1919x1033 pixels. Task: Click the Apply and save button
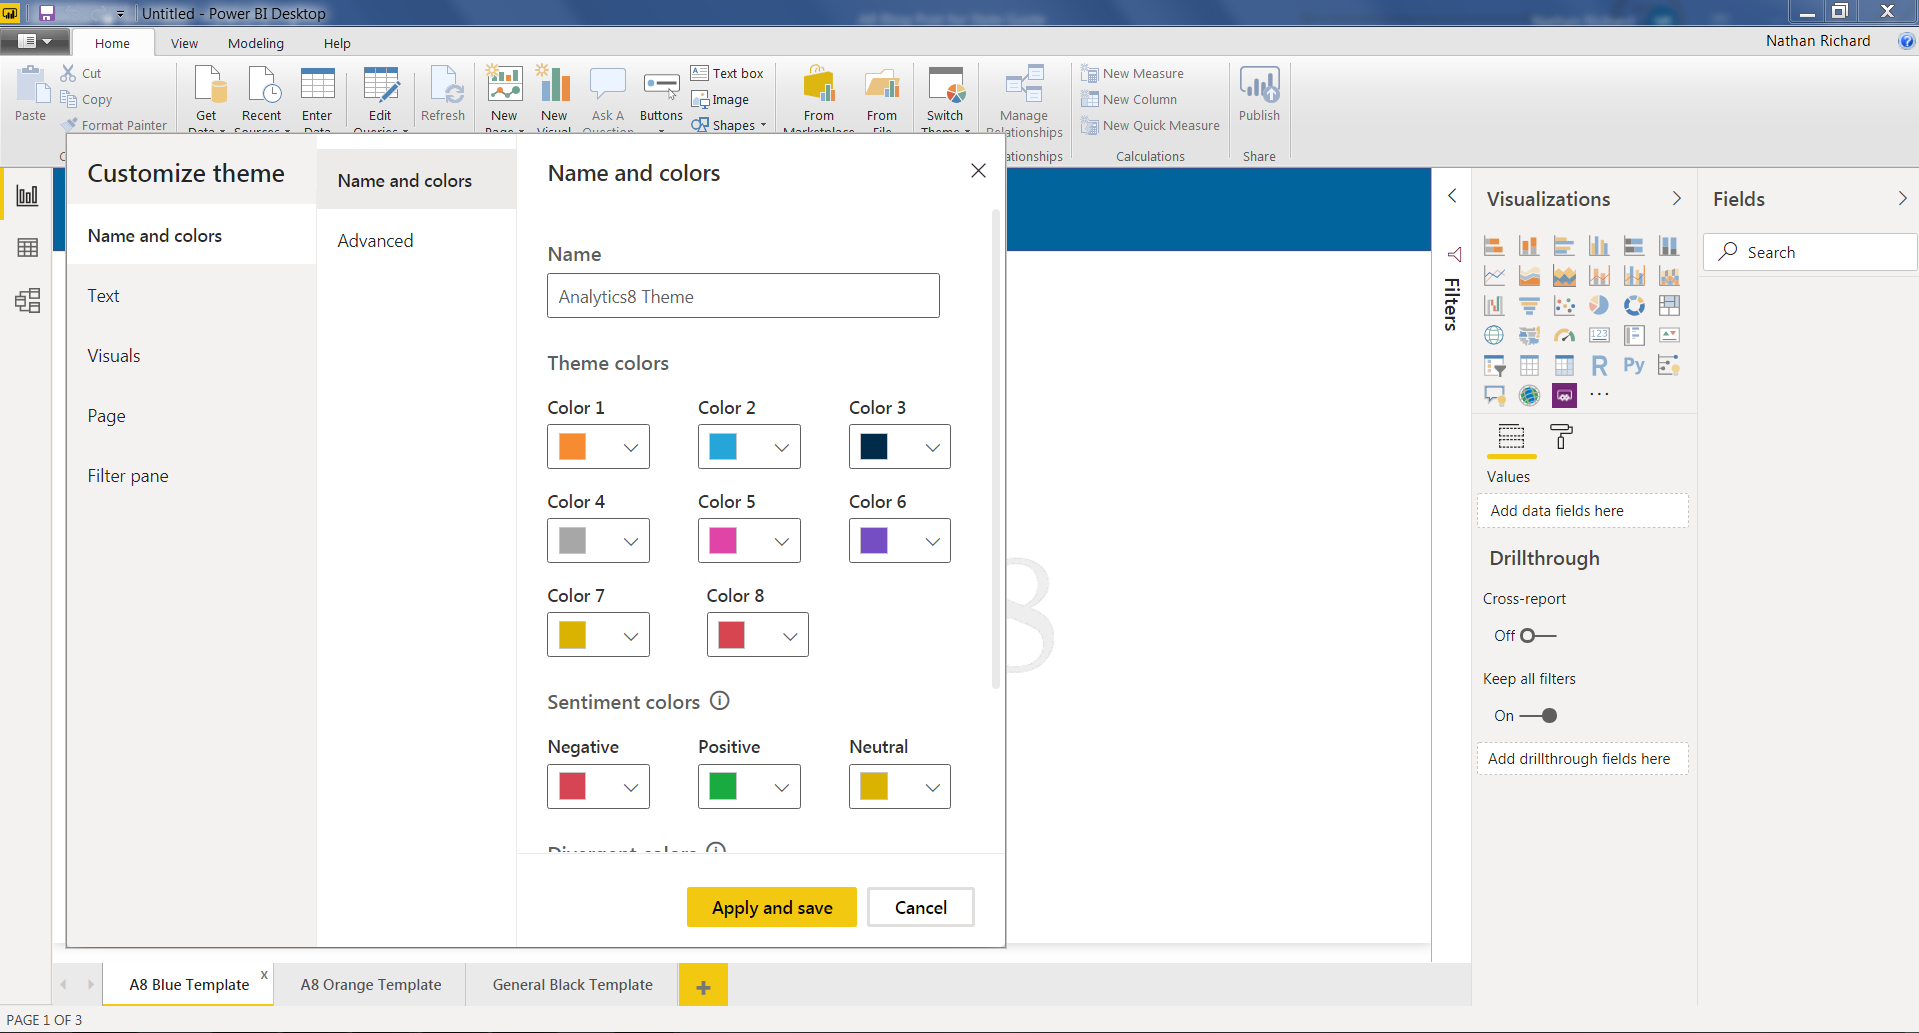[771, 907]
